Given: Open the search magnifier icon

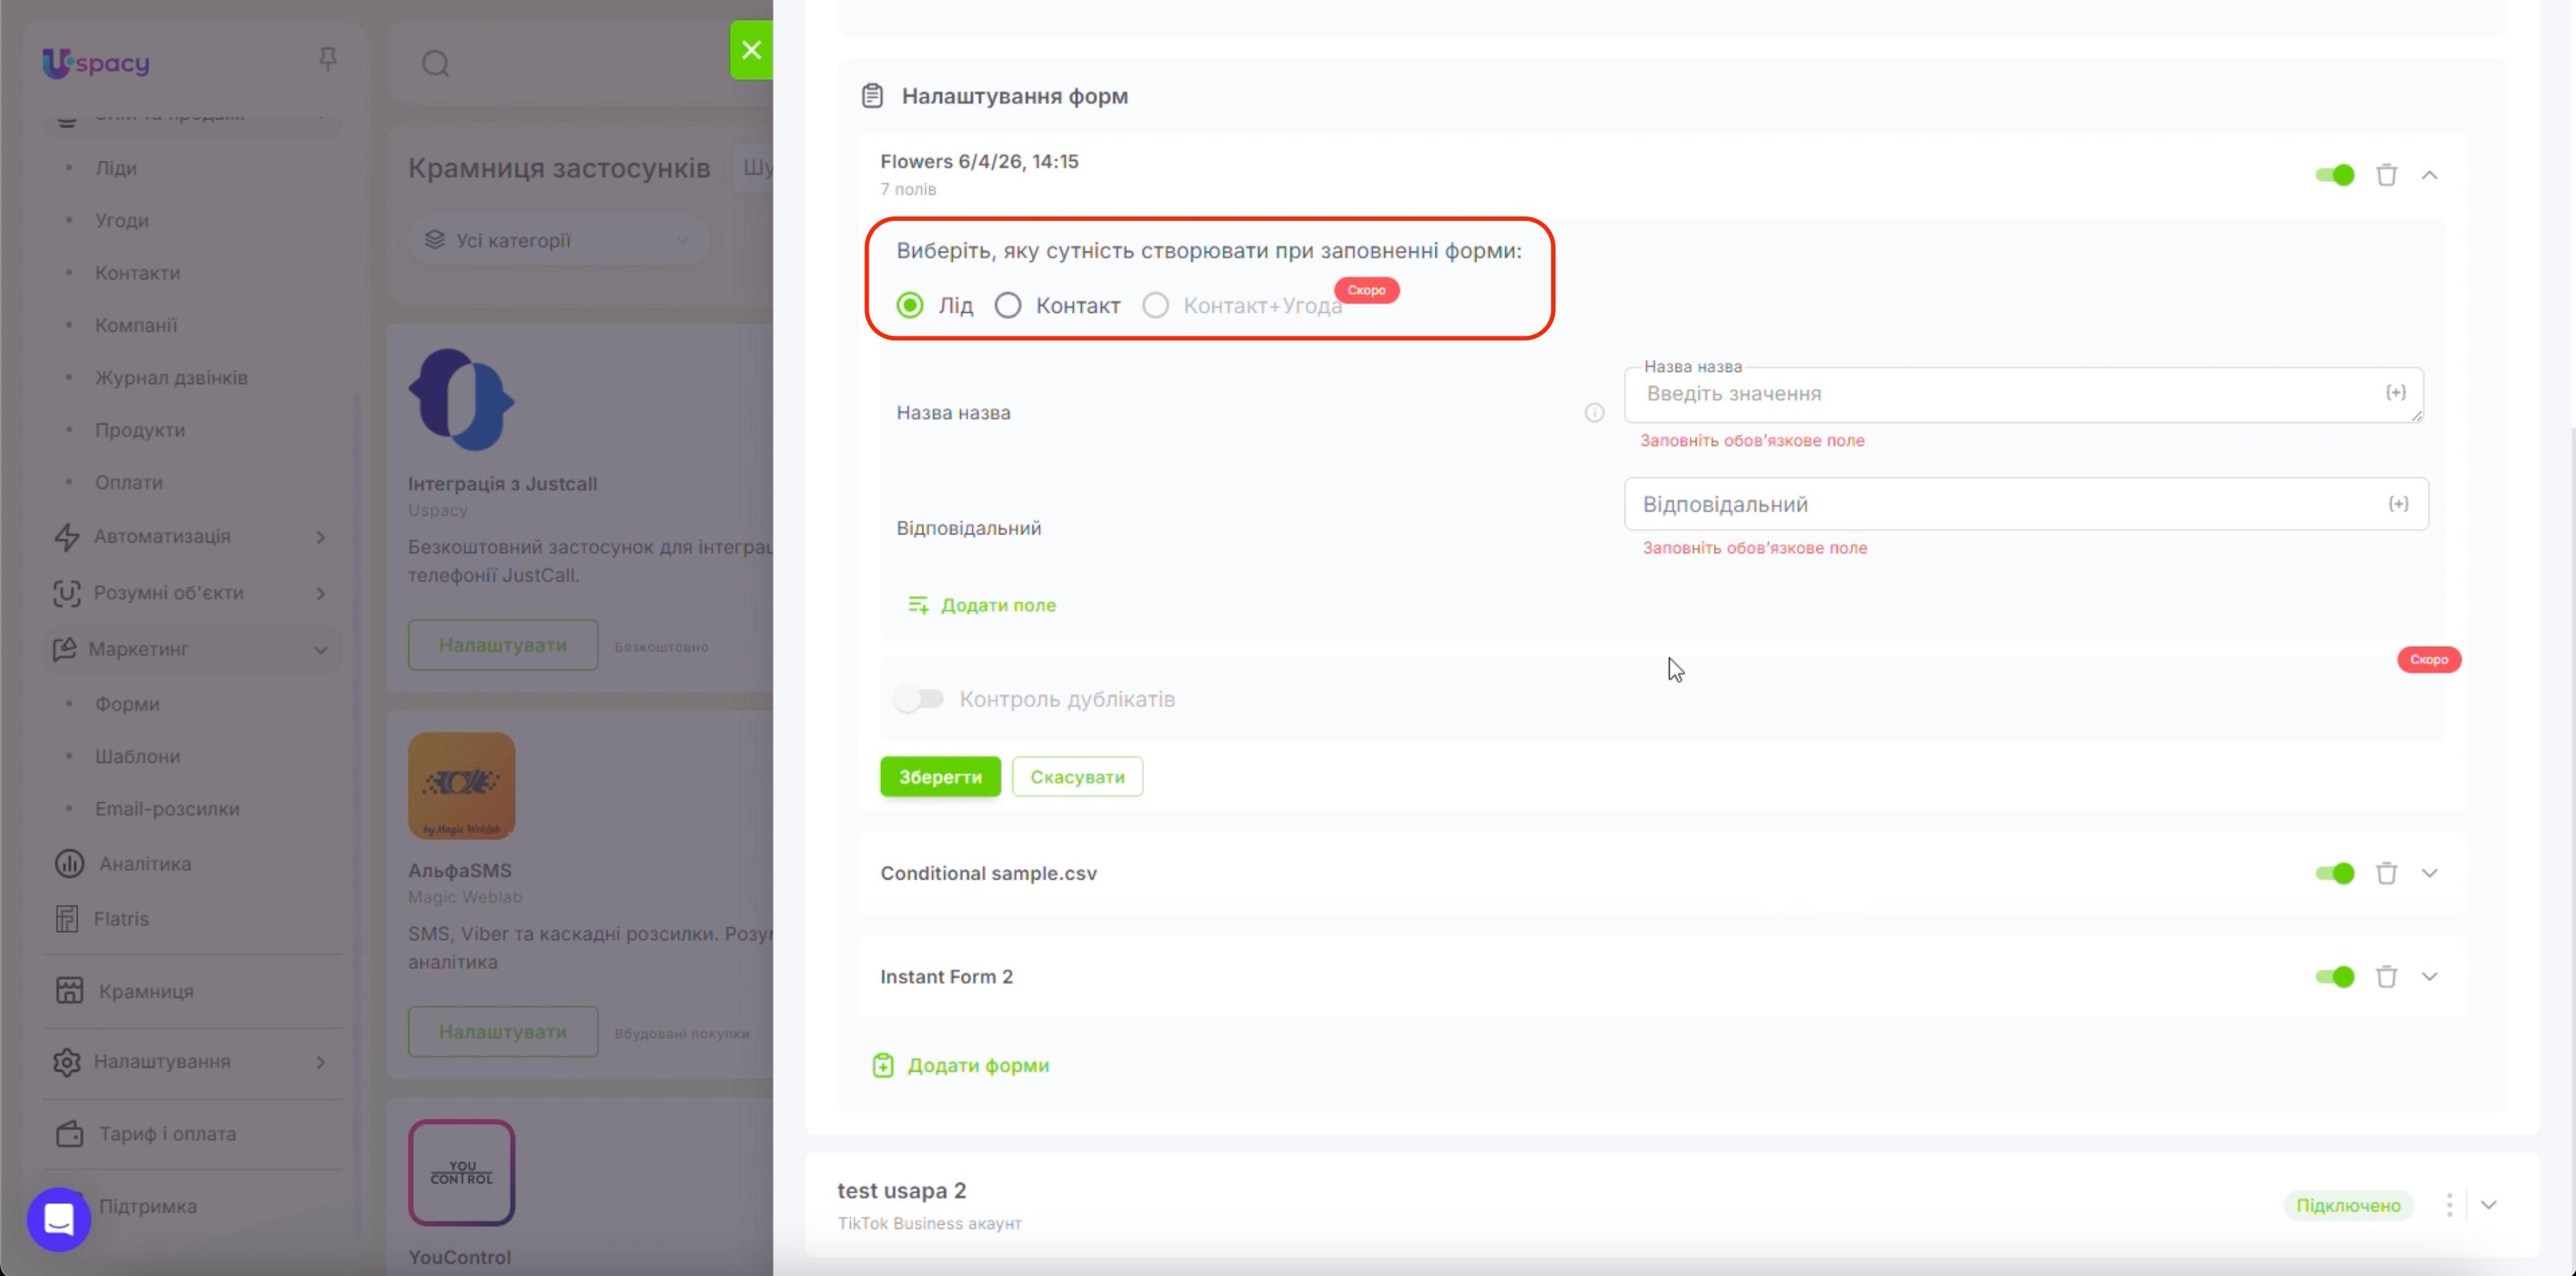Looking at the screenshot, I should click(435, 64).
